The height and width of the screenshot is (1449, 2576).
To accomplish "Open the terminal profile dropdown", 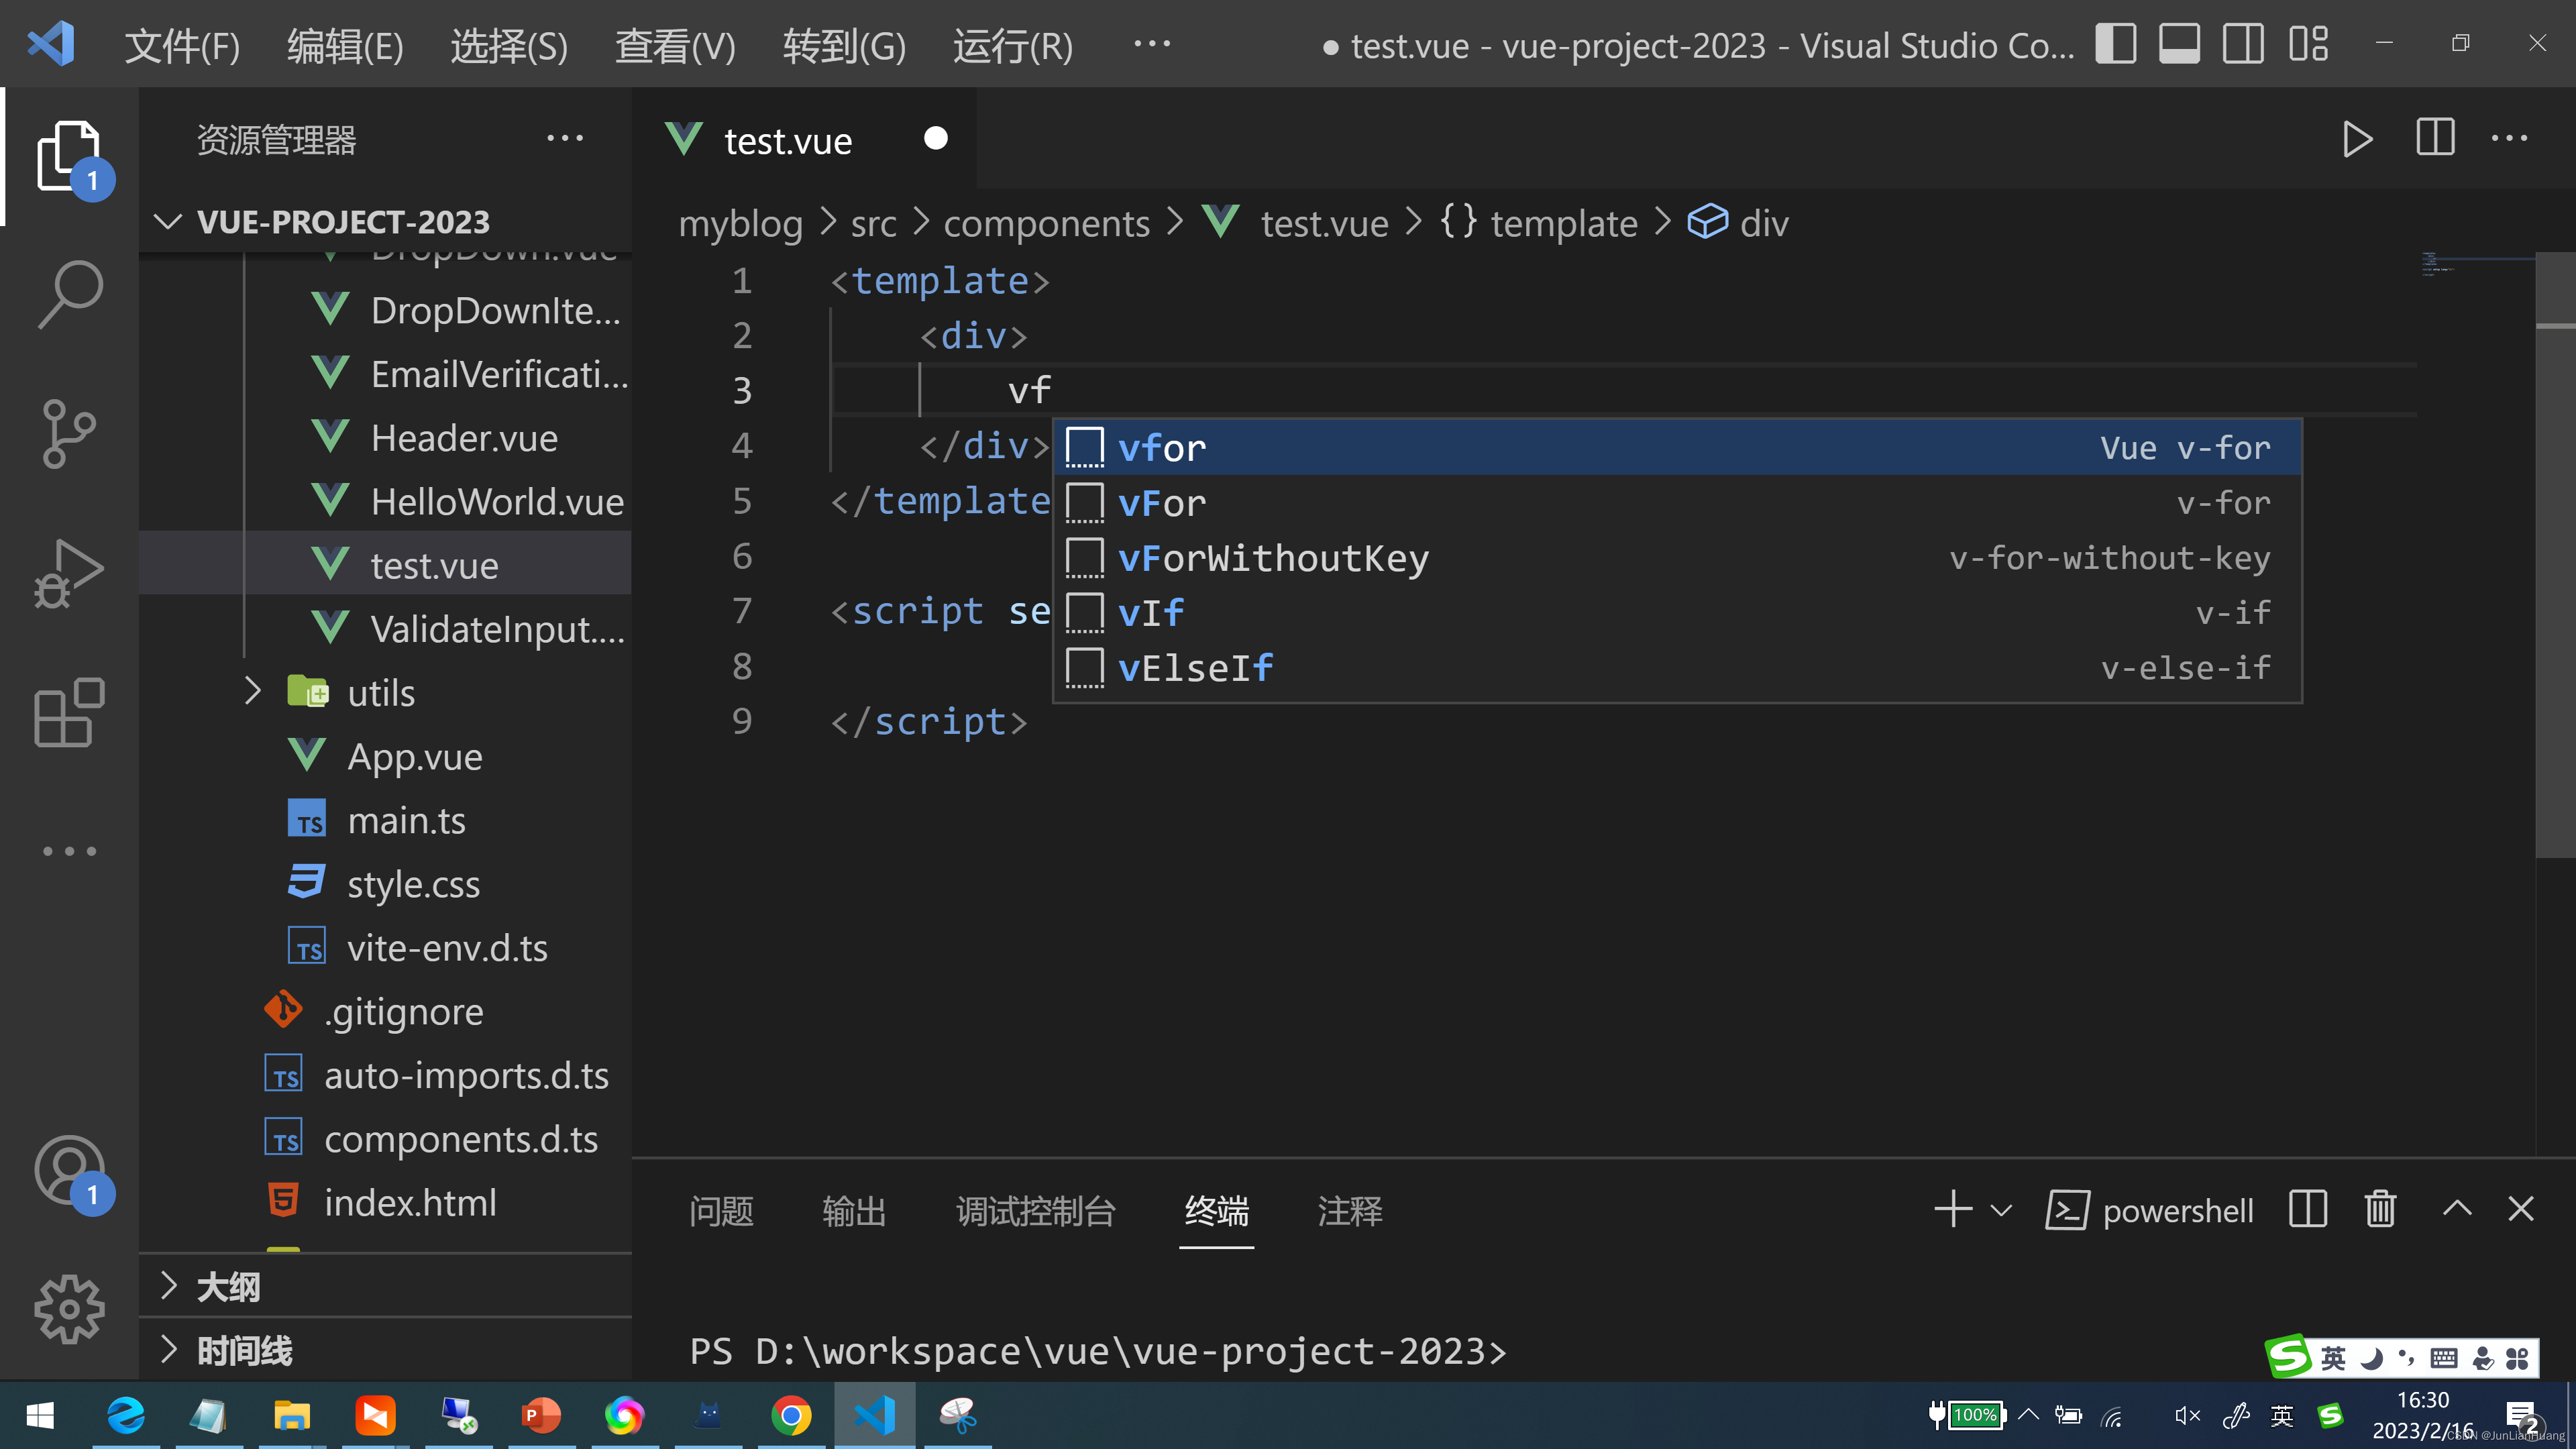I will coord(2001,1209).
